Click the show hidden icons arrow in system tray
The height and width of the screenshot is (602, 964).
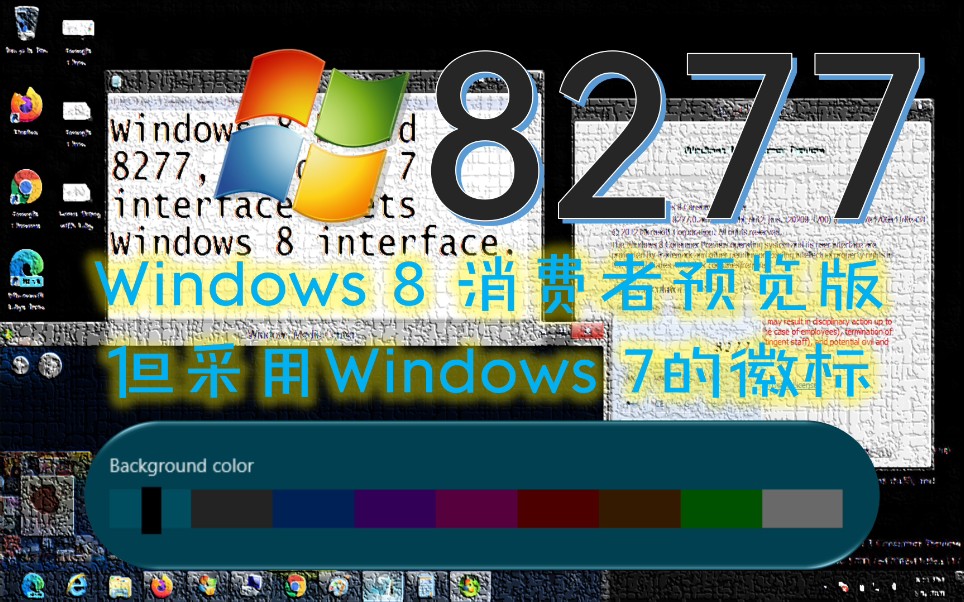[x=826, y=587]
